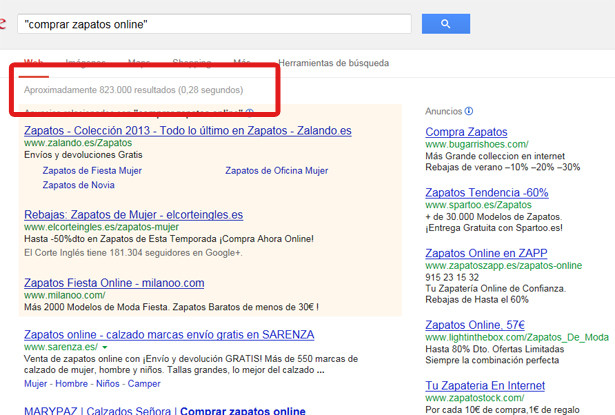This screenshot has width=615, height=415.
Task: Open the Anuncios info icon in sidebar
Action: pyautogui.click(x=469, y=111)
